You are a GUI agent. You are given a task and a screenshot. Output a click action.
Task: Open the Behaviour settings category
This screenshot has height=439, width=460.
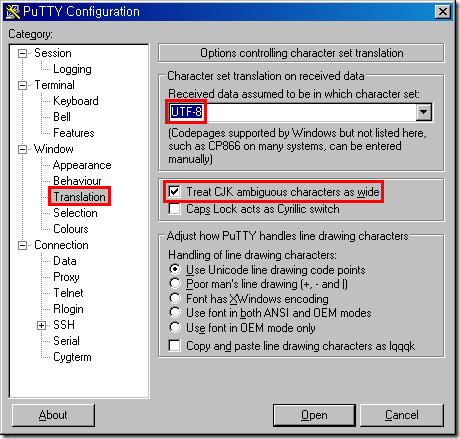click(x=77, y=181)
